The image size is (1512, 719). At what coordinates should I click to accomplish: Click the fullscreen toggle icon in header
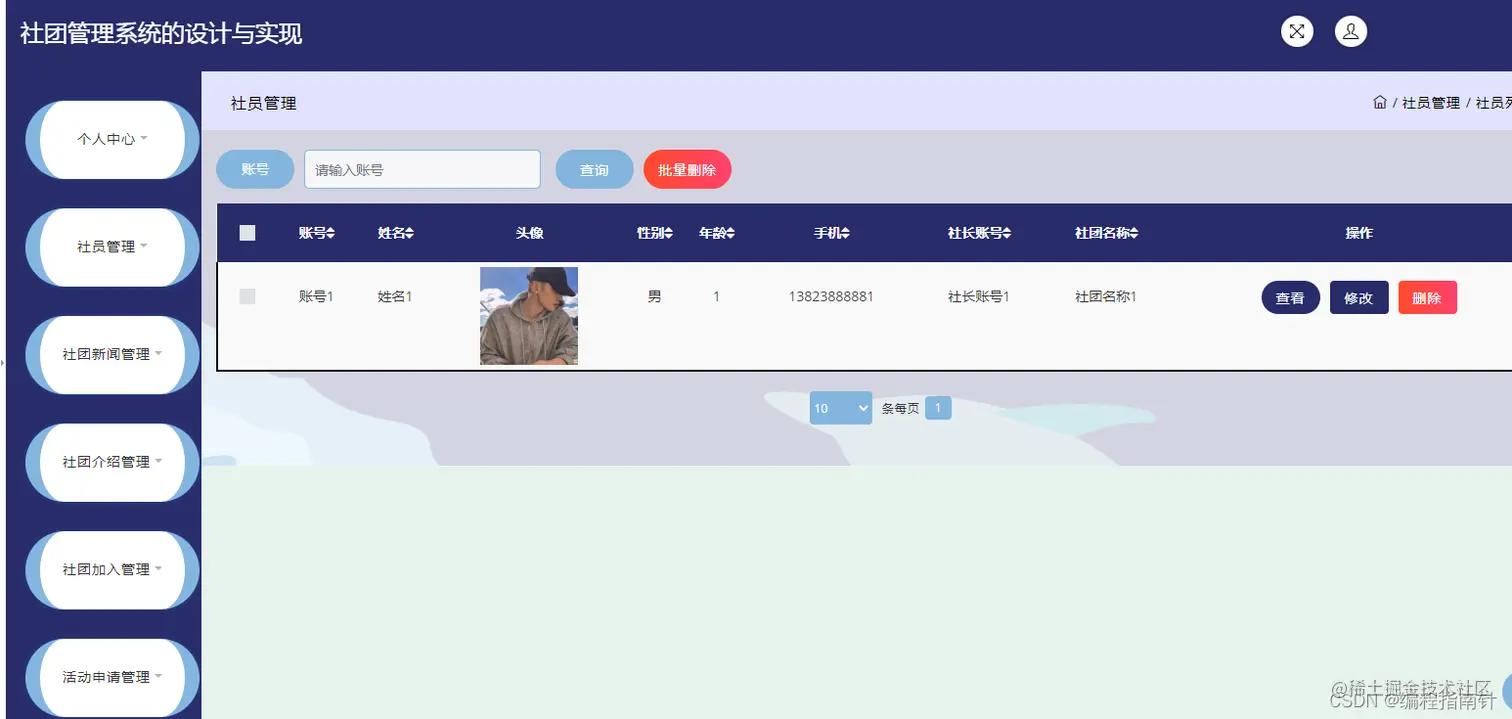coord(1297,31)
